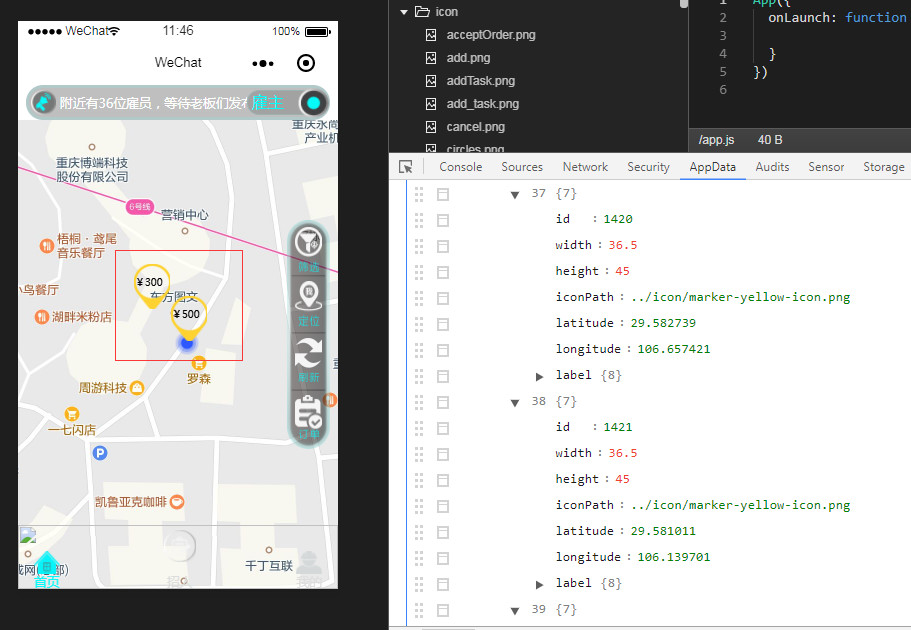
Task: Open the Network tab
Action: coord(585,167)
